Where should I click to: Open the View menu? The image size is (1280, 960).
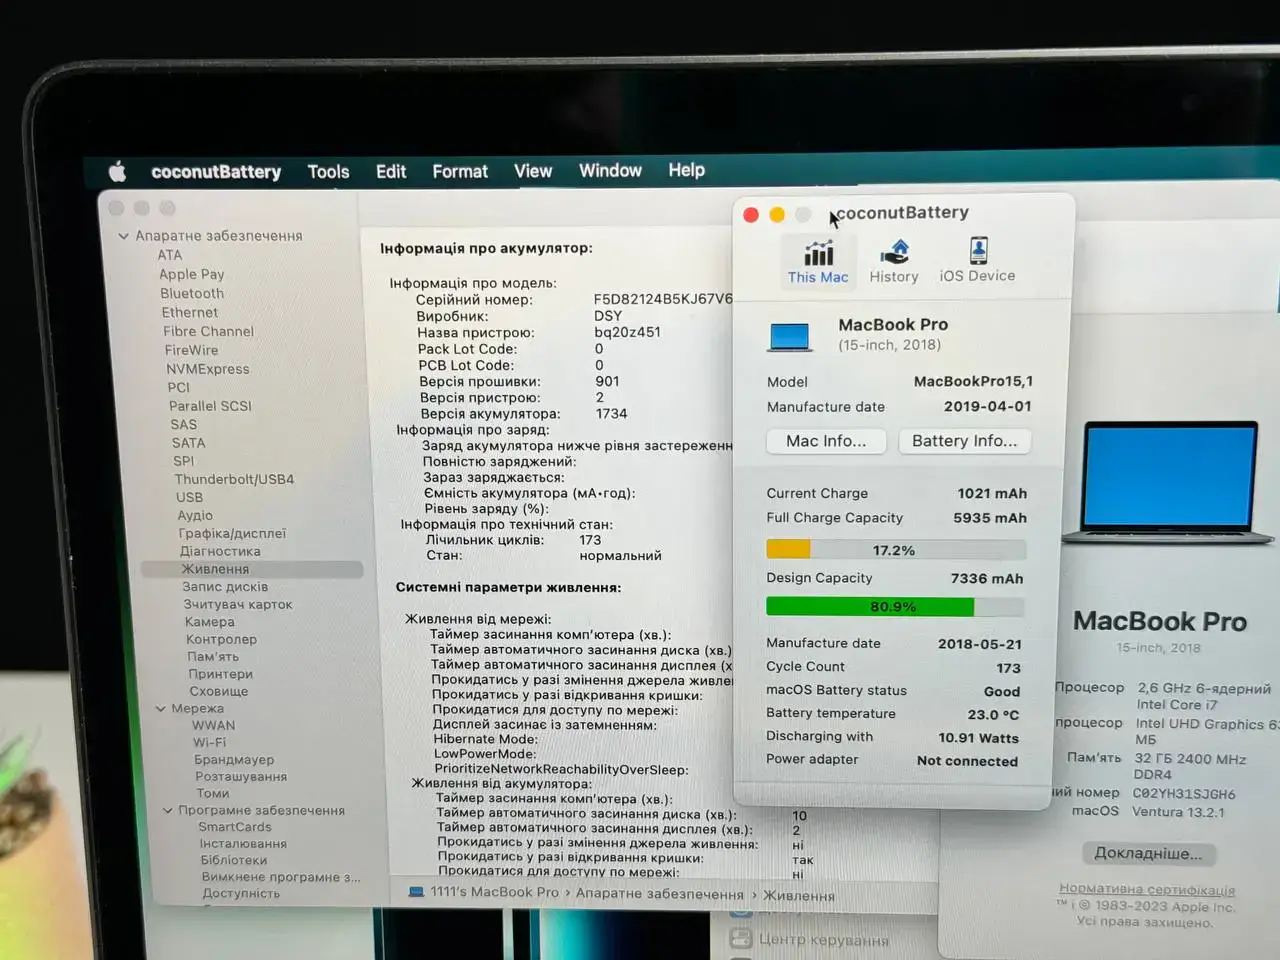533,171
